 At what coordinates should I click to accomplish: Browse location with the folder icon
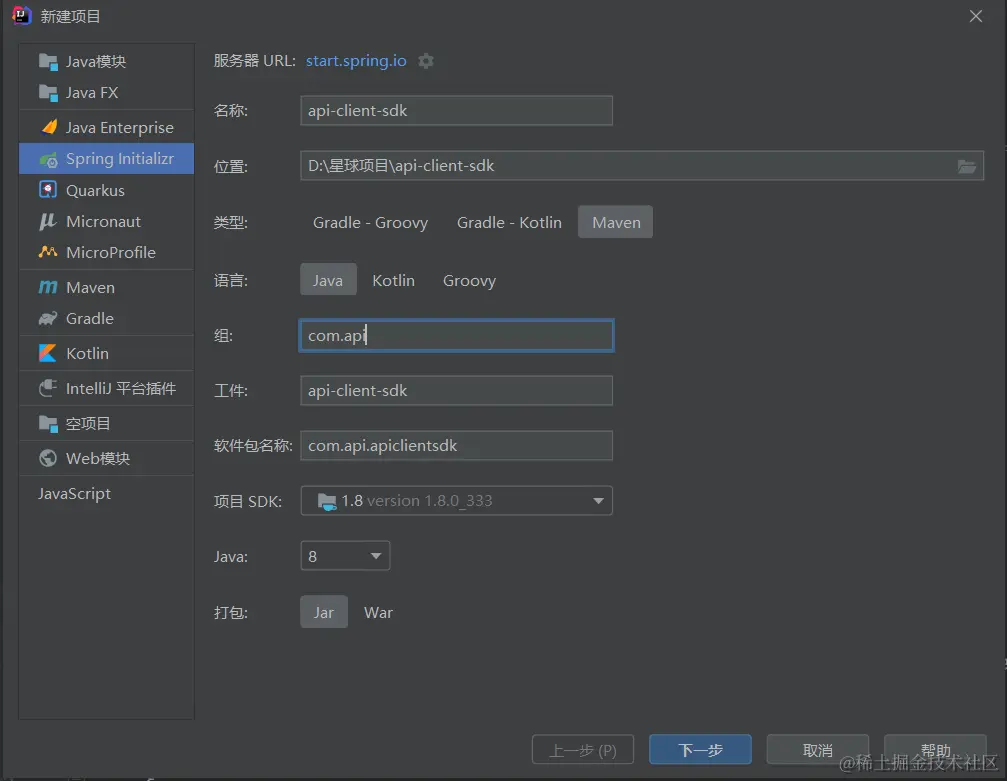[x=967, y=166]
